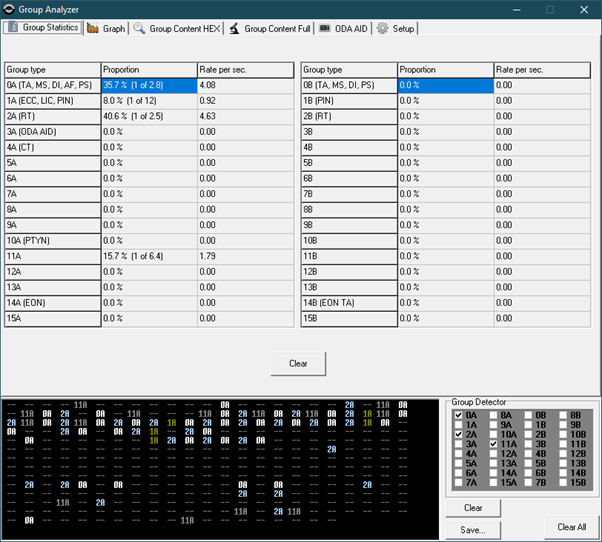Open Setup via its gear icon

382,29
